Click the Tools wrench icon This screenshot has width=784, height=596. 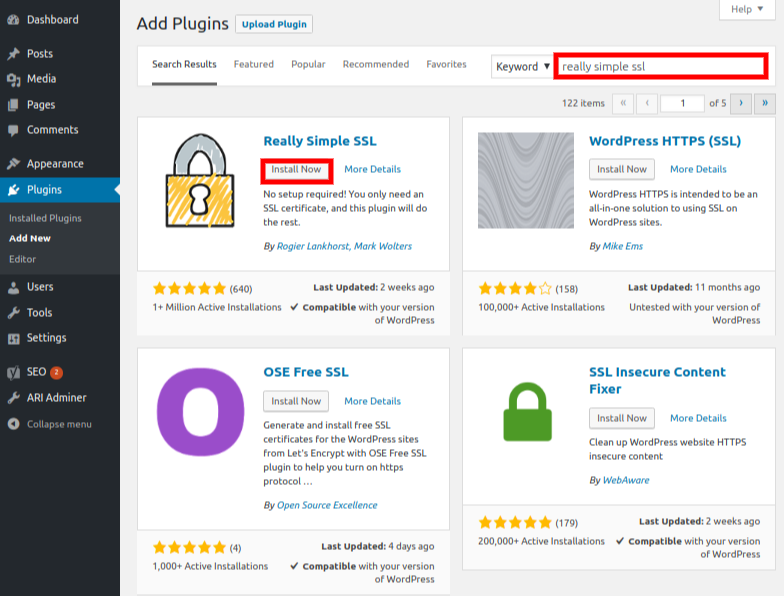coord(14,312)
